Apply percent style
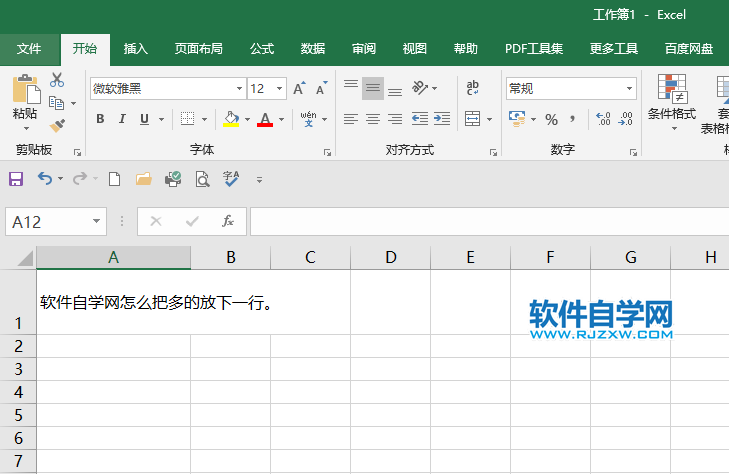Screen dimensions: 729x474 (551, 119)
